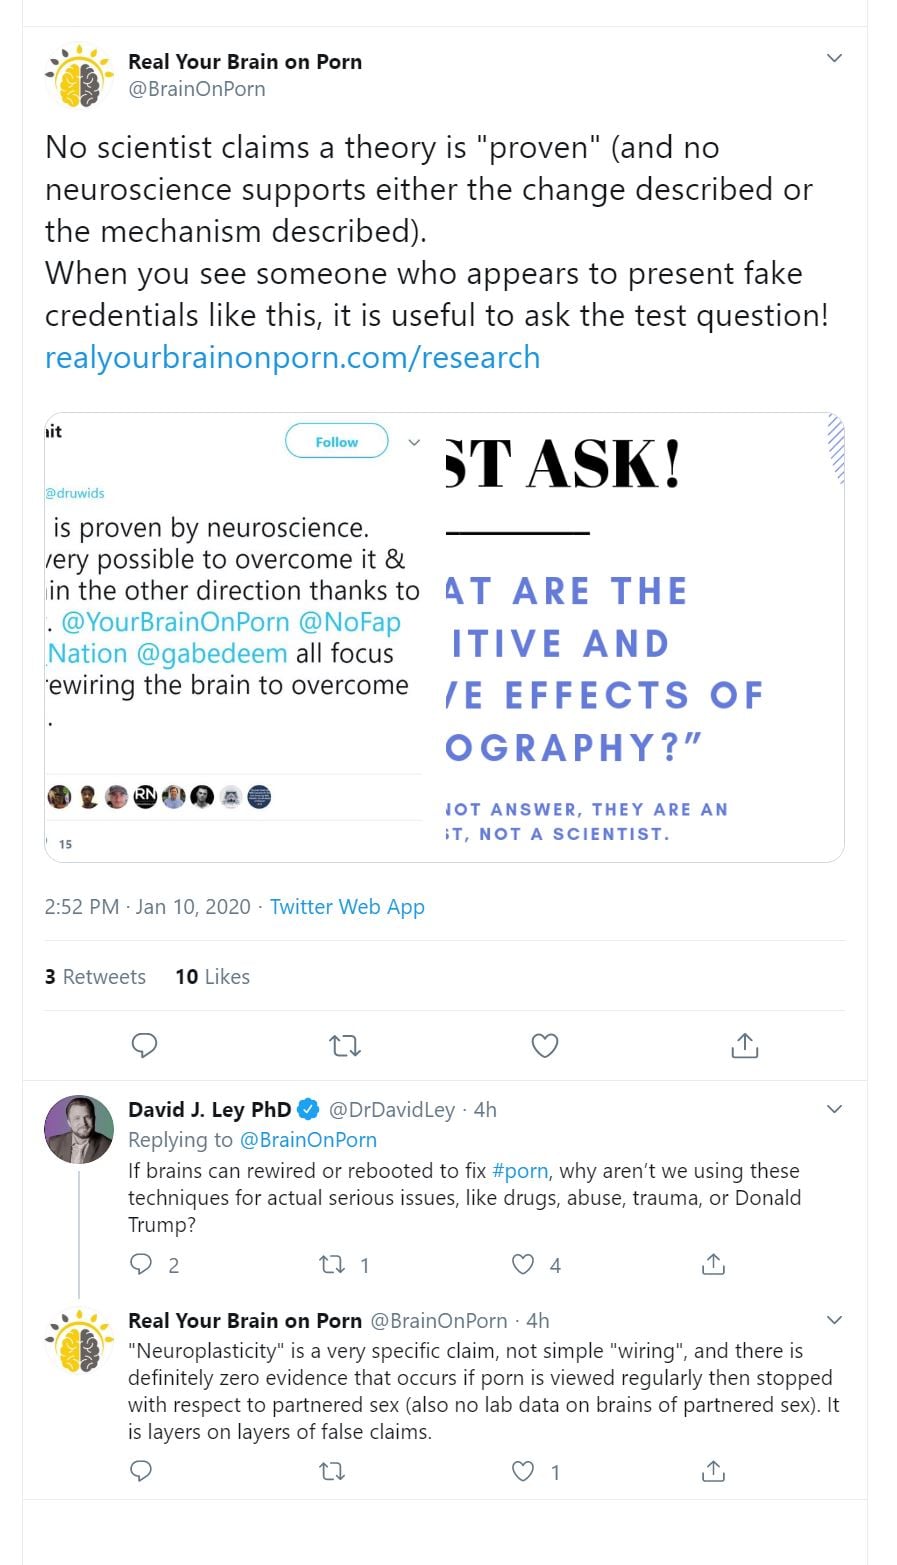897x1565 pixels.
Task: View the 10 Likes list
Action: (x=212, y=977)
